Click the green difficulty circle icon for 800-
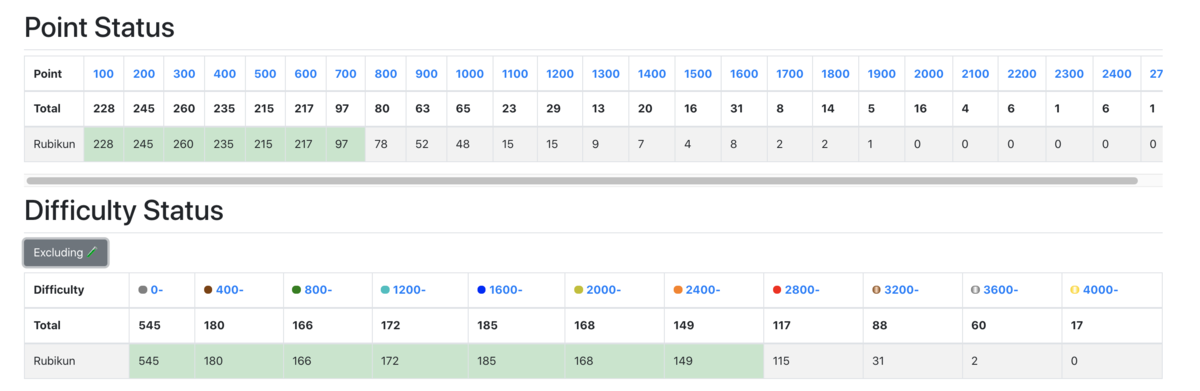Image resolution: width=1200 pixels, height=391 pixels. pyautogui.click(x=297, y=290)
